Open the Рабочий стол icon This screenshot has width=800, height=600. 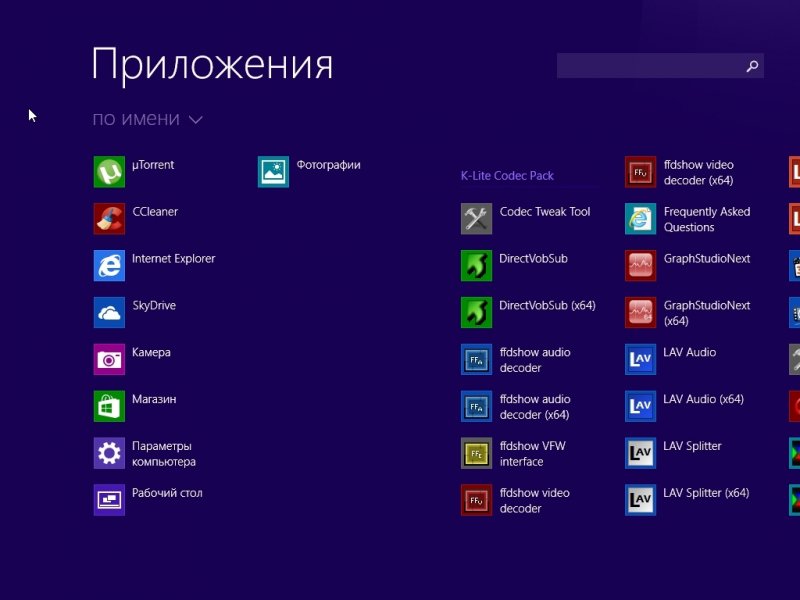tap(109, 500)
